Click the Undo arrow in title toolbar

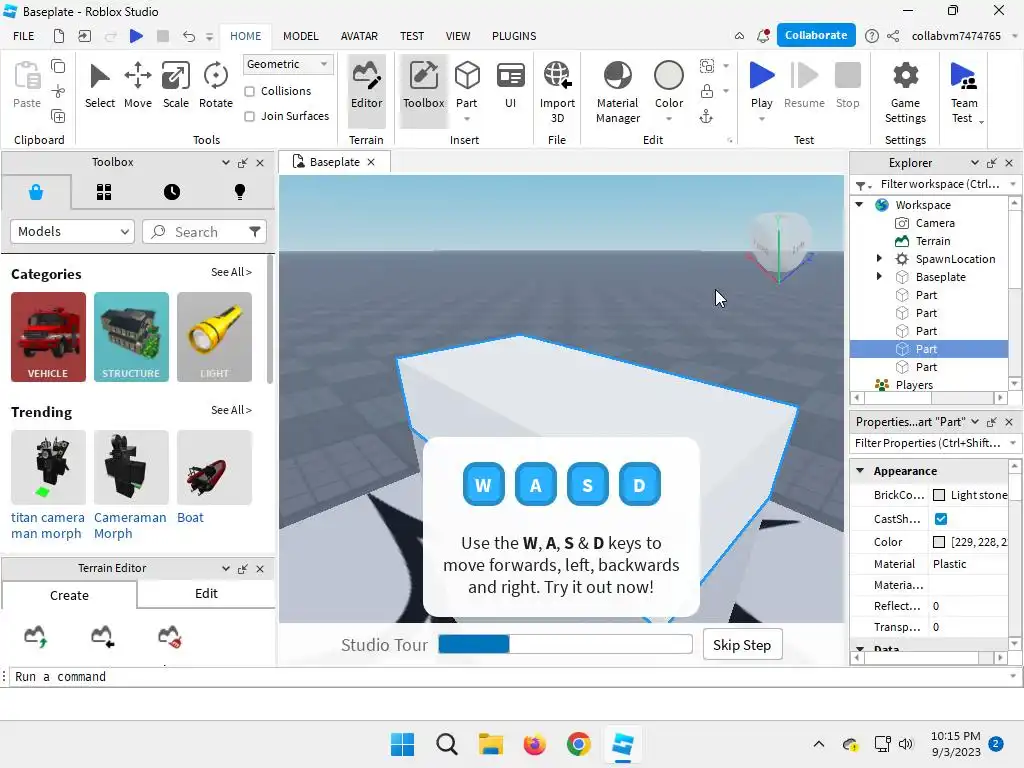[x=189, y=36]
